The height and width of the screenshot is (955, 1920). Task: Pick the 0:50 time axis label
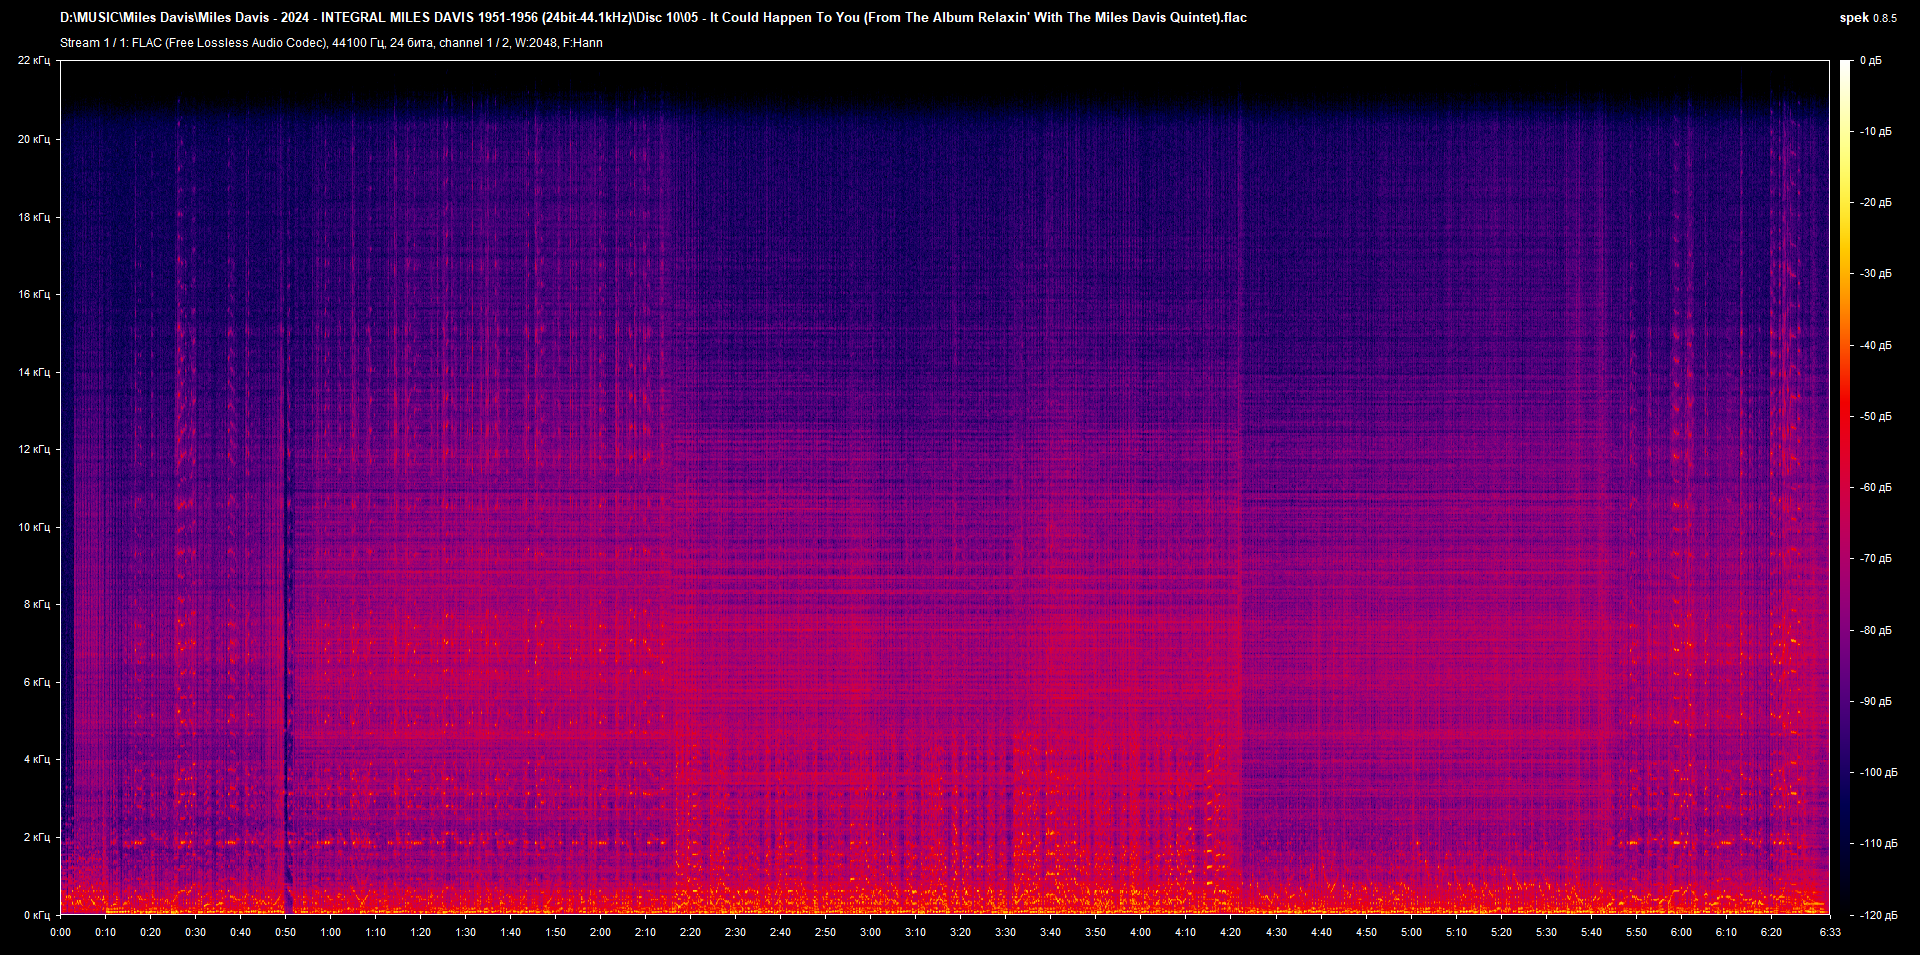(285, 932)
